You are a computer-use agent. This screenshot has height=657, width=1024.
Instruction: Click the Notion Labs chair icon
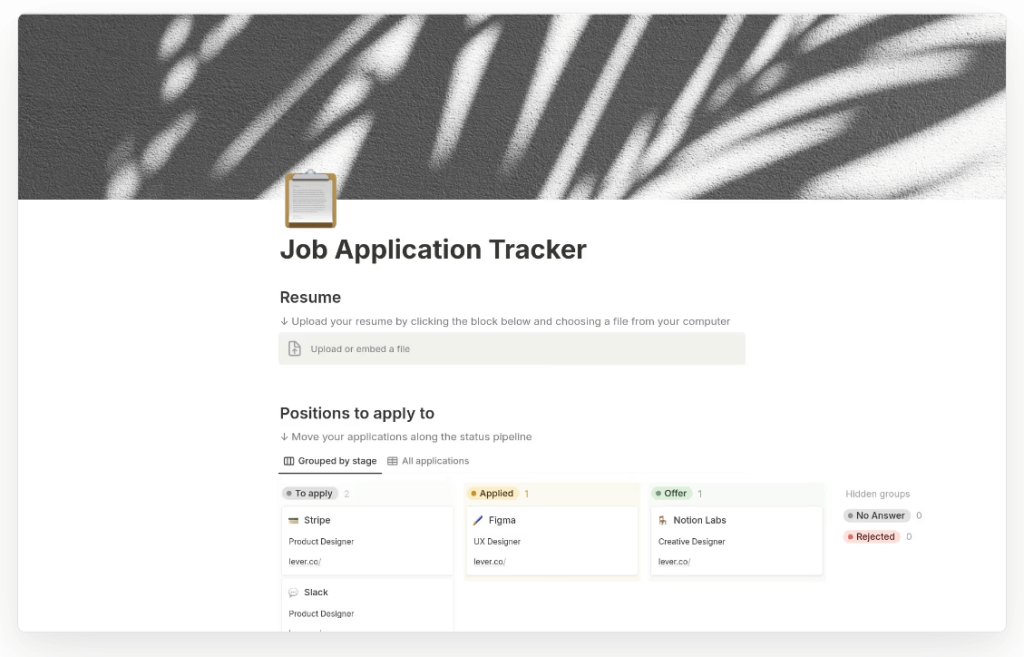click(663, 521)
